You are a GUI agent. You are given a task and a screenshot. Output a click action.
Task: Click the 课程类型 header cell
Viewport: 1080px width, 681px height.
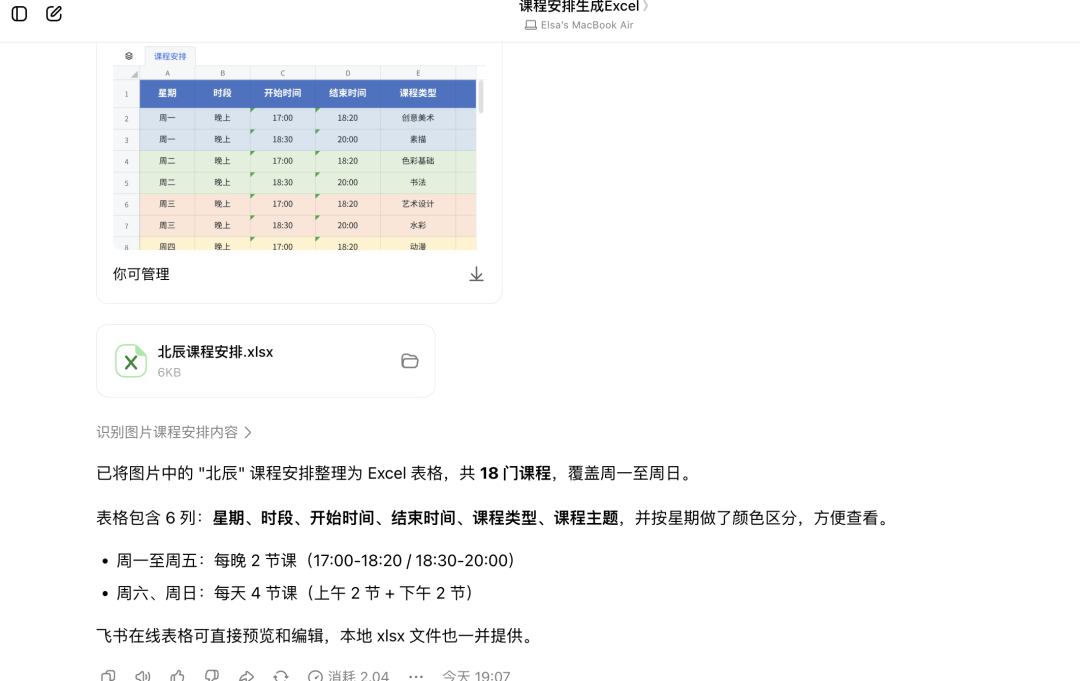point(418,93)
